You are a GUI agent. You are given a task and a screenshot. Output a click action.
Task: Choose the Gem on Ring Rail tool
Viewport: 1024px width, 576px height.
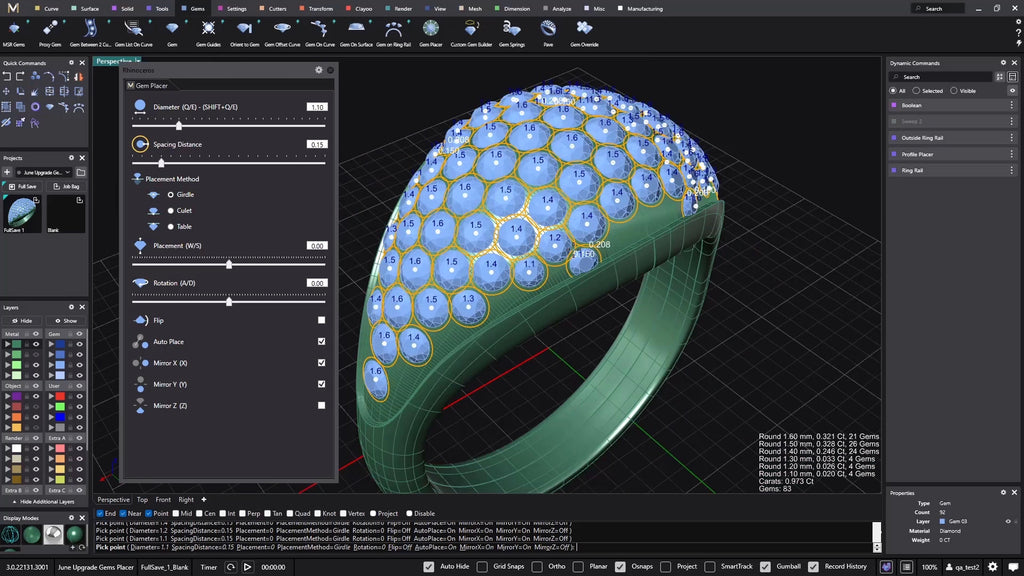tap(393, 29)
